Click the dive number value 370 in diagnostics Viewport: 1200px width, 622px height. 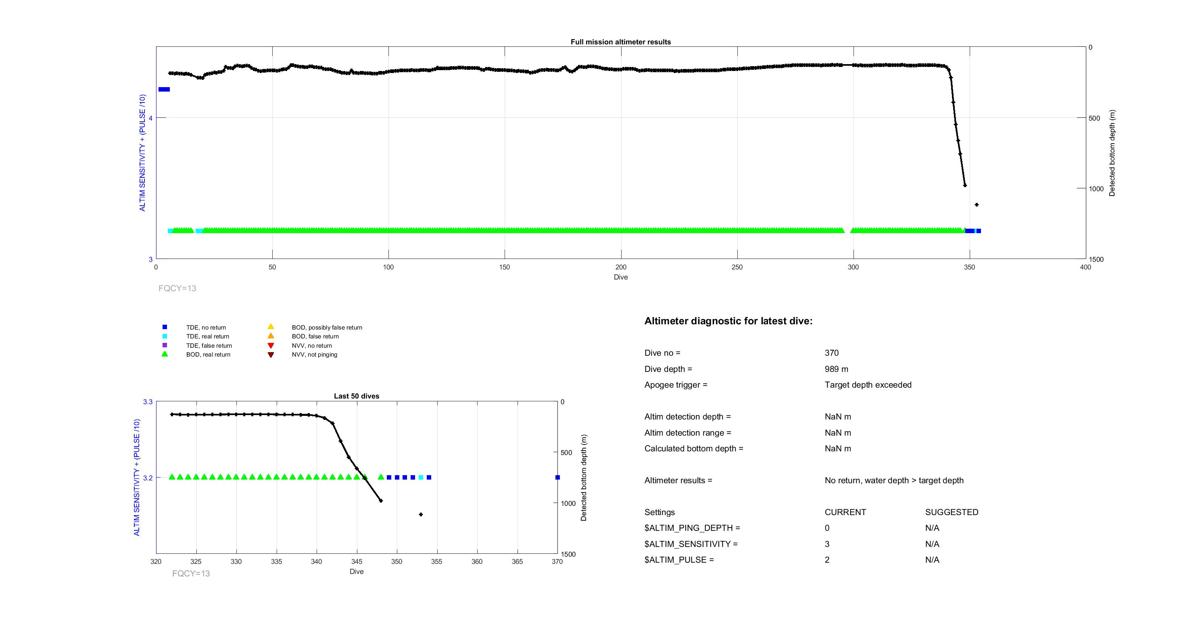(832, 353)
